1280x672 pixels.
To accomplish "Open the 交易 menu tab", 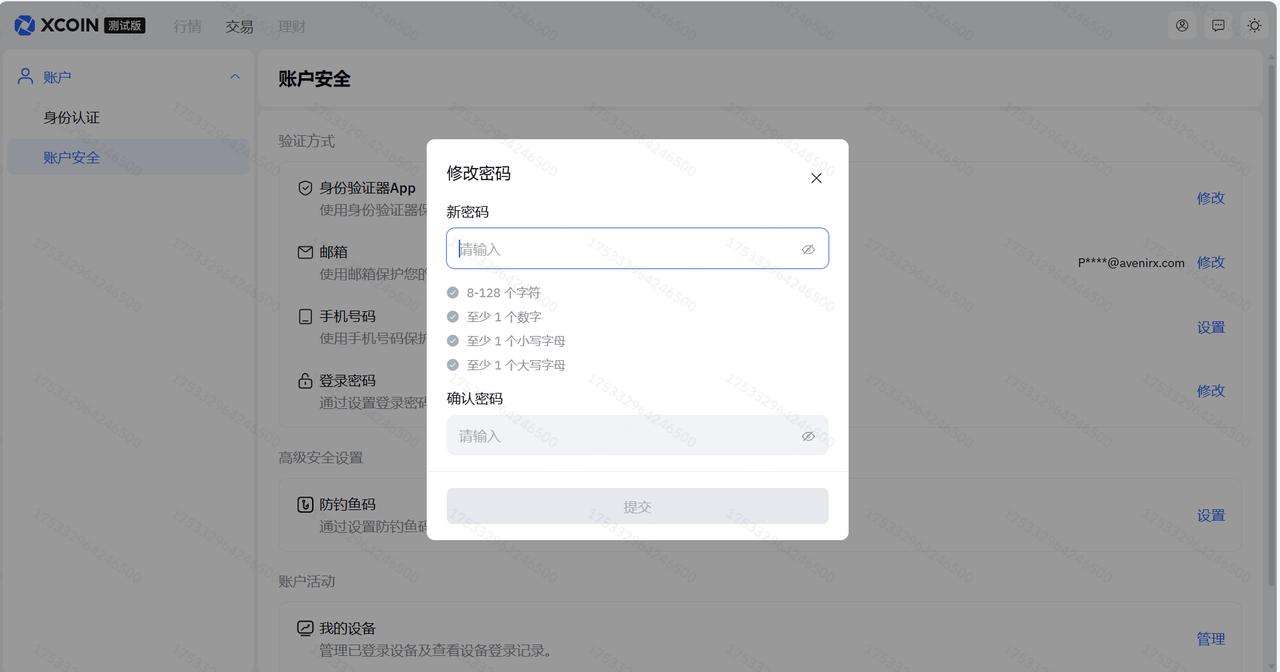I will pyautogui.click(x=239, y=27).
